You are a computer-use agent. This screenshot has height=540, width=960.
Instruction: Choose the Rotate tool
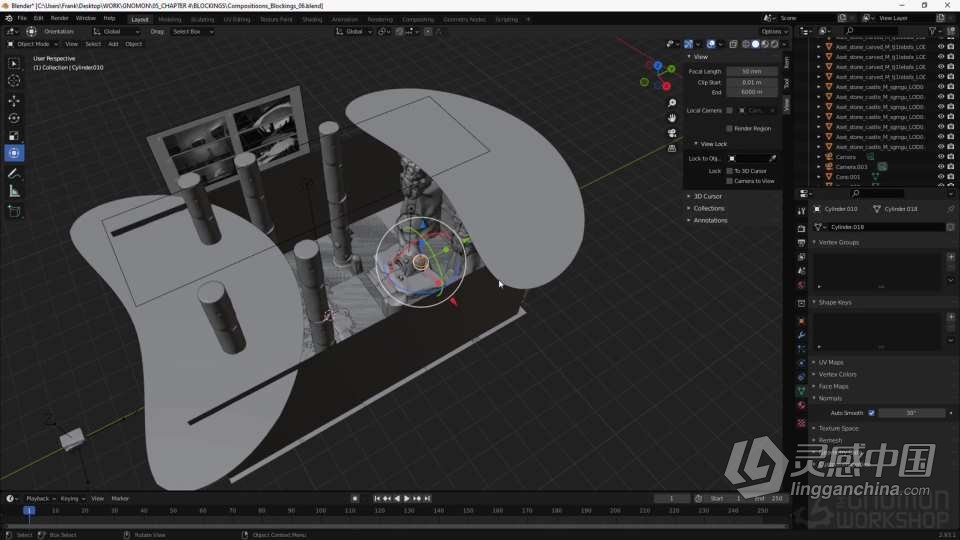[14, 118]
